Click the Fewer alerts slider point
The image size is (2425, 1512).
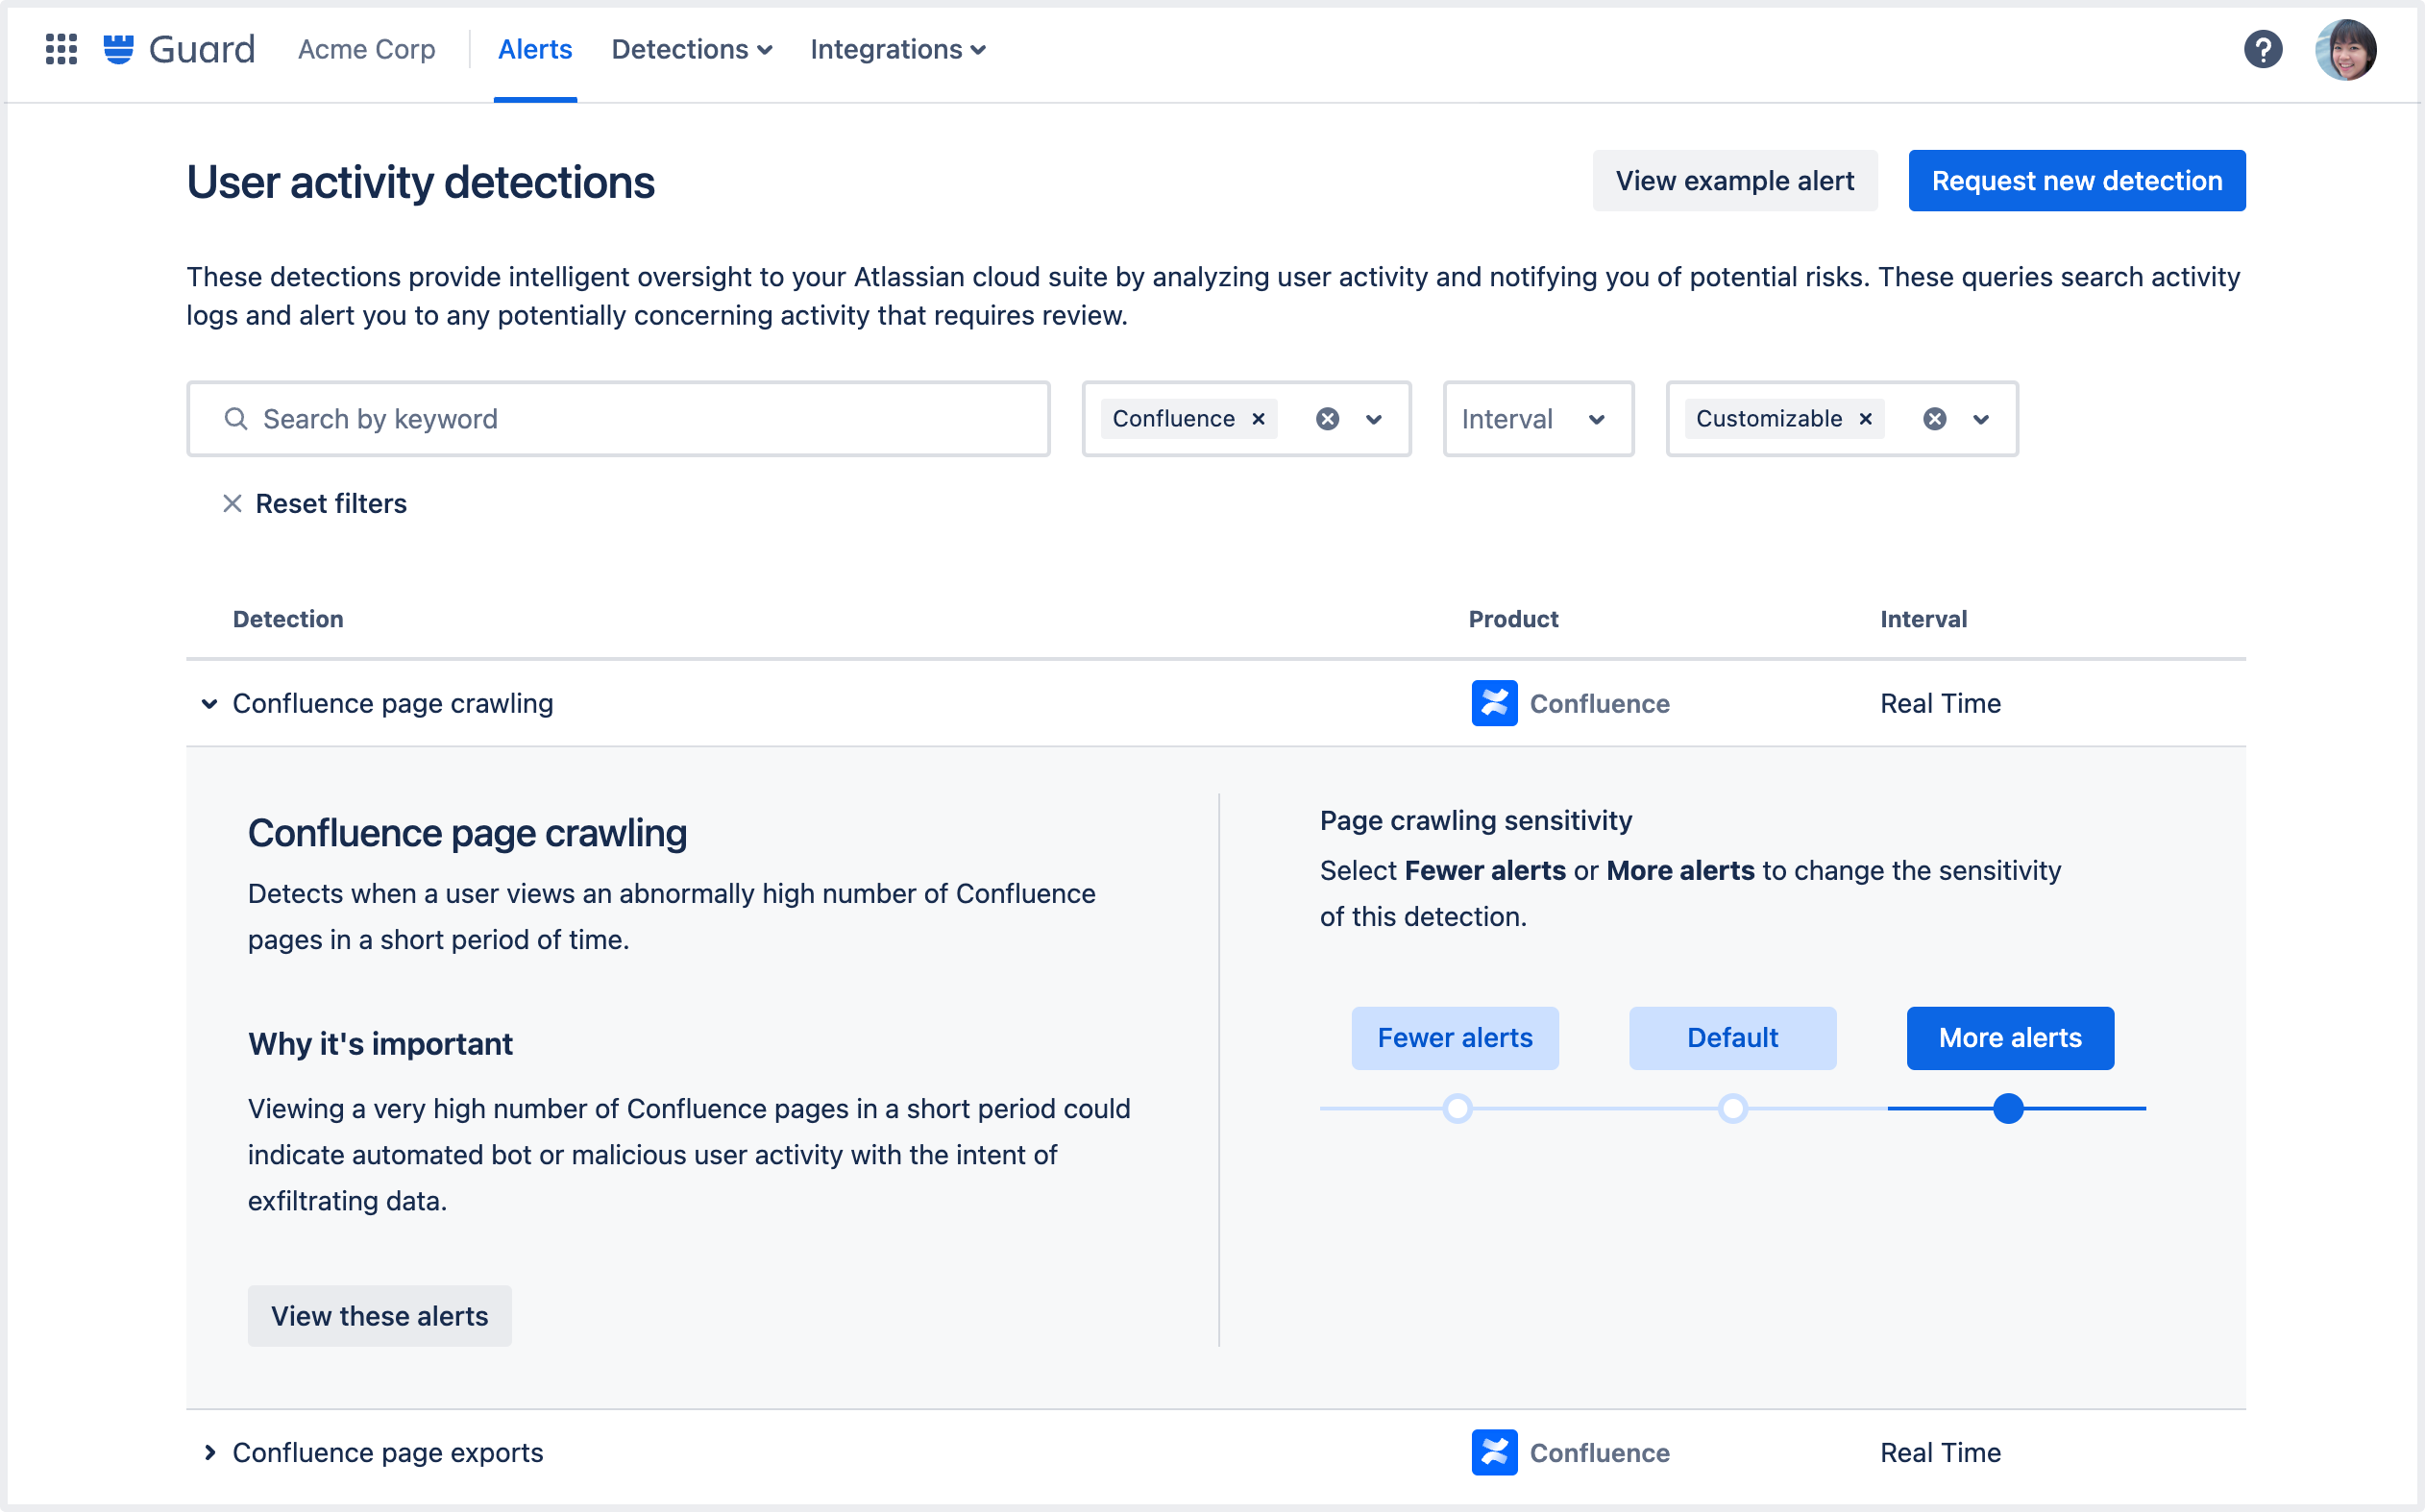tap(1458, 1108)
